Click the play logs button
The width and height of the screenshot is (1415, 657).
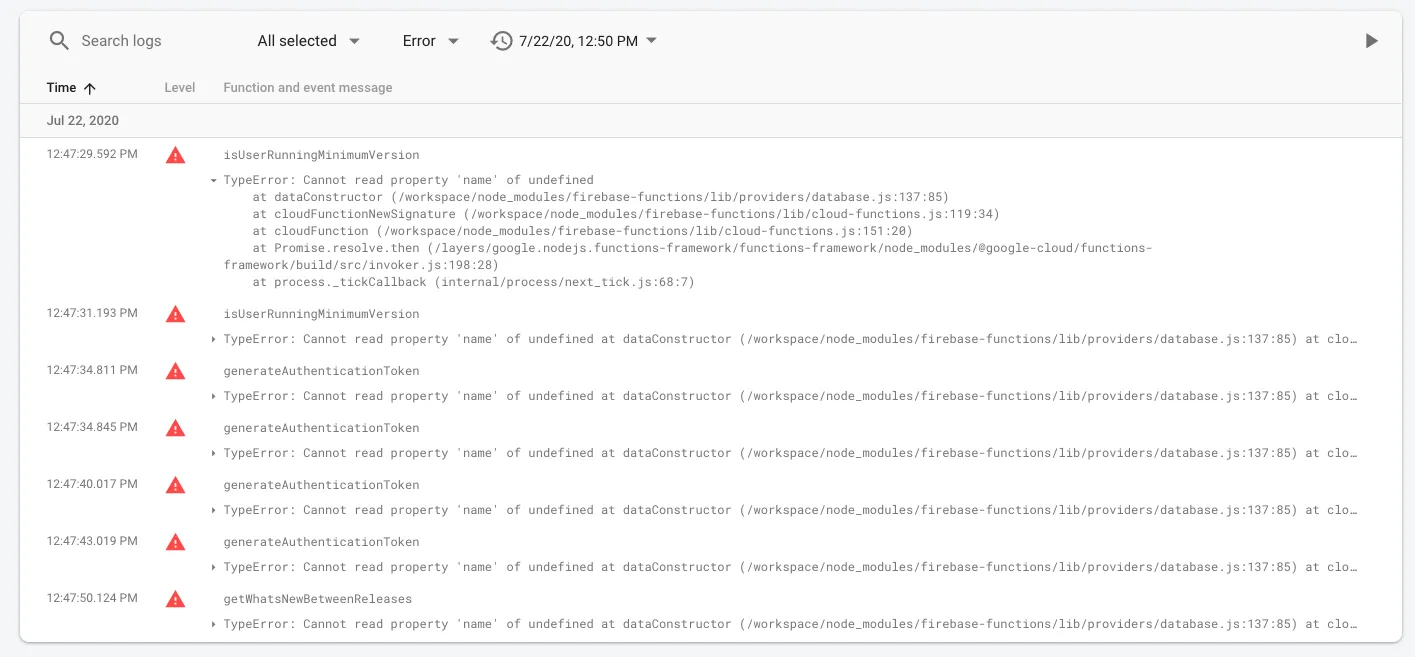pos(1371,41)
